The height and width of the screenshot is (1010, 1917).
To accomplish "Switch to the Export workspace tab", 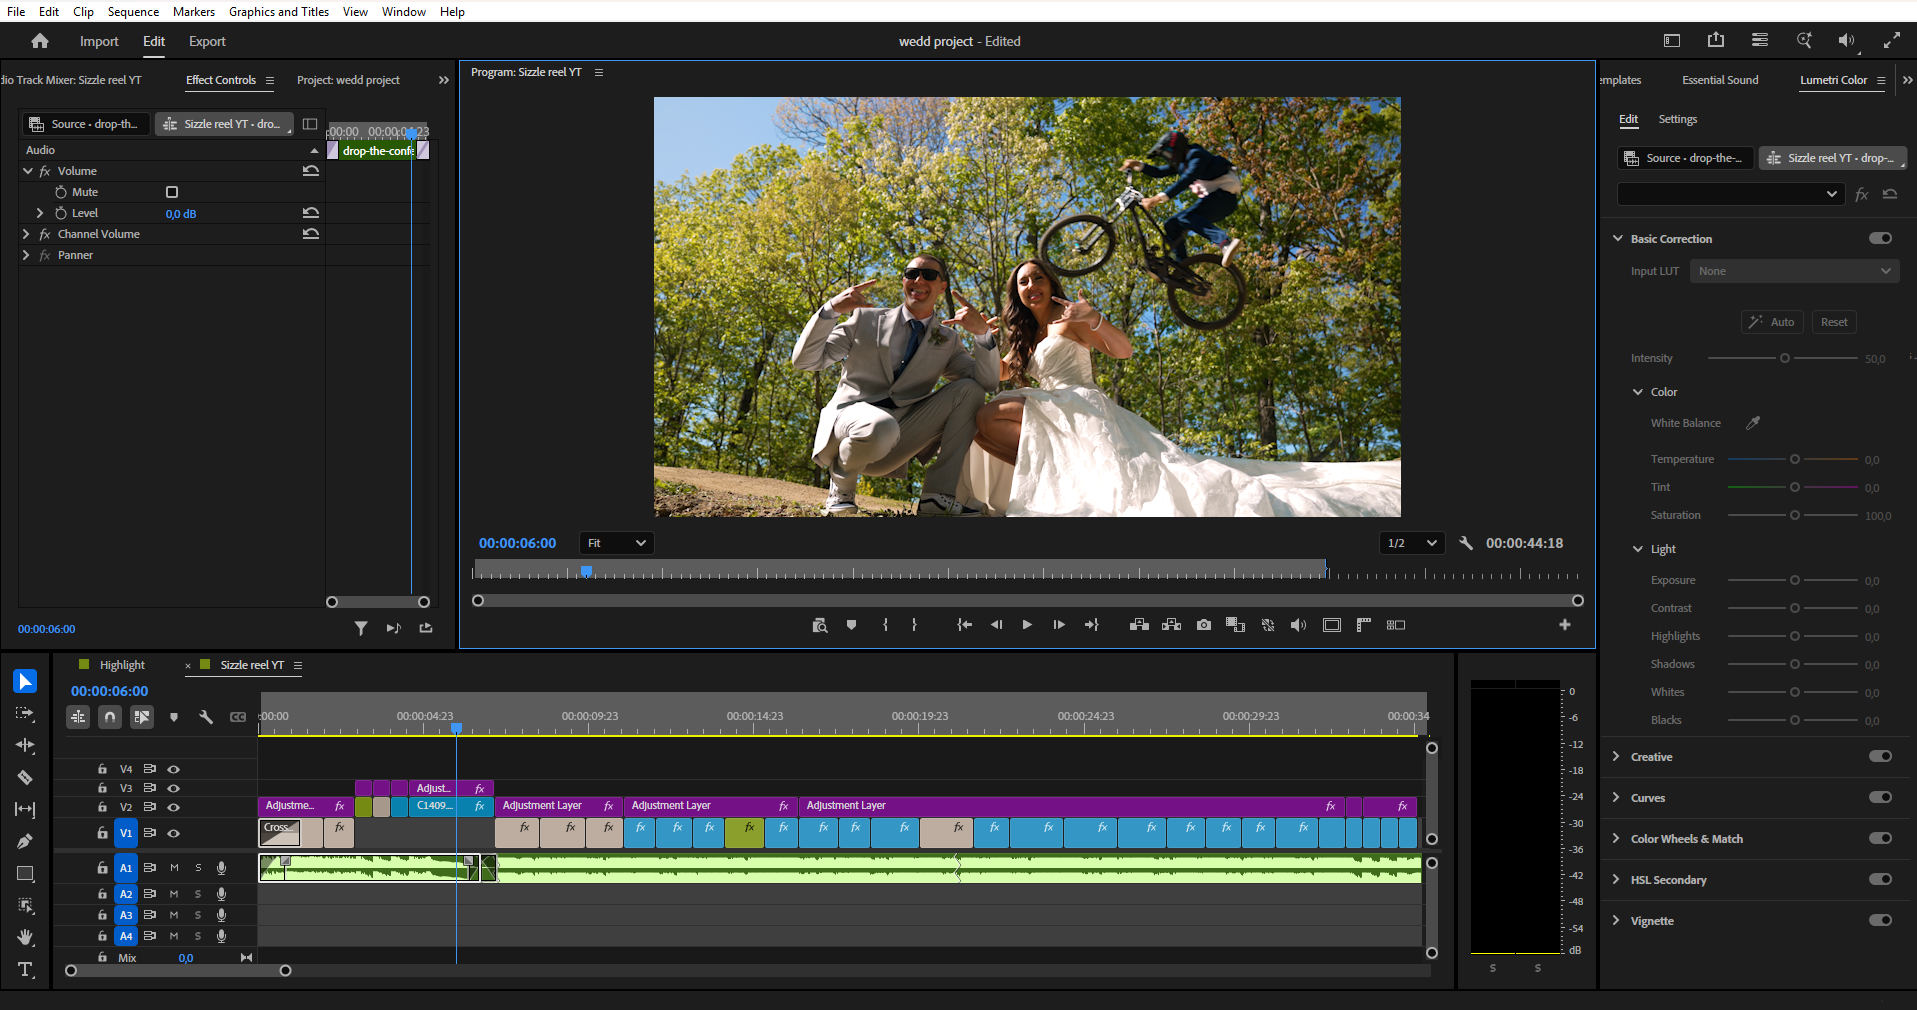I will tap(207, 41).
